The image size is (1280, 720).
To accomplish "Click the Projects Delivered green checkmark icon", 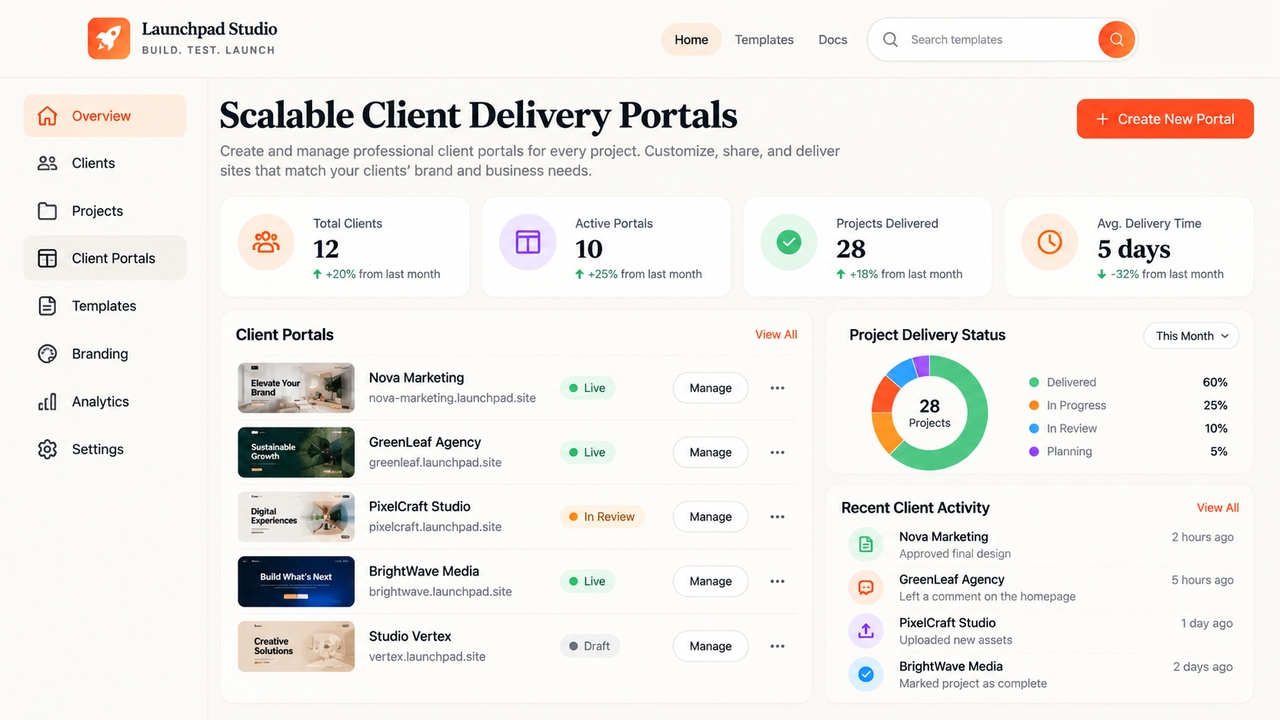I will 789,242.
